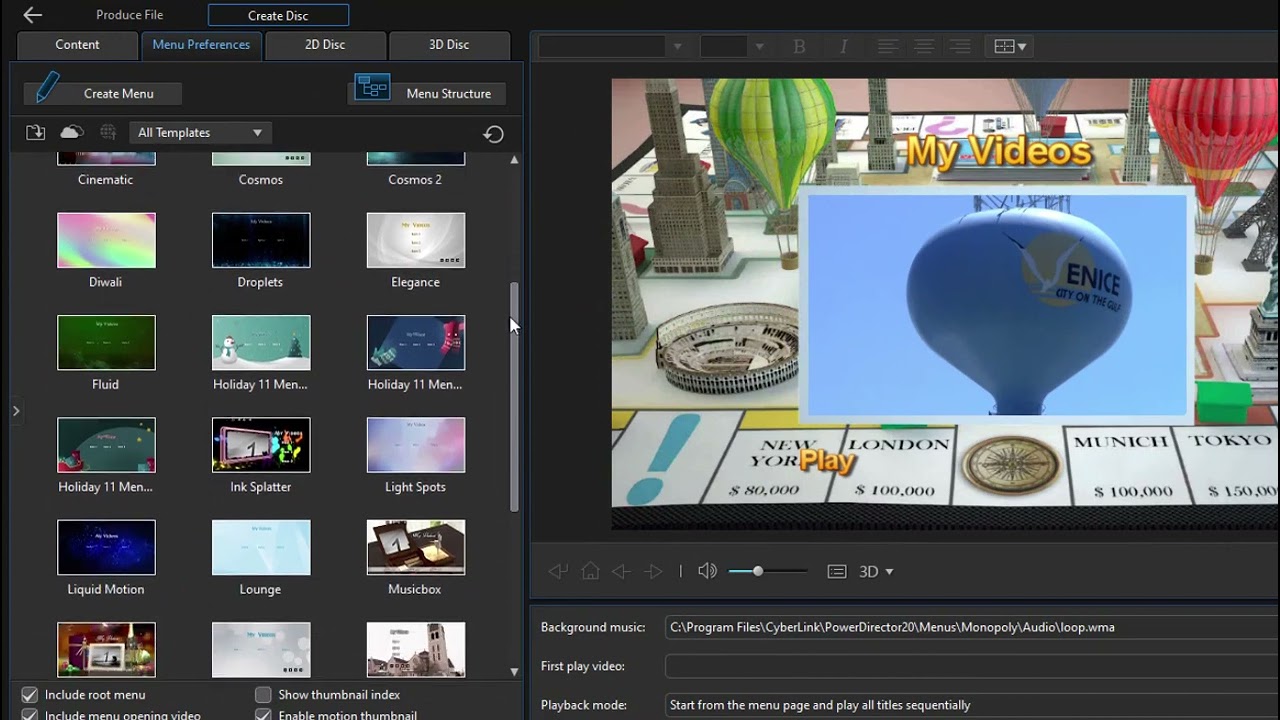Open the Playback mode dropdown
The height and width of the screenshot is (720, 1280).
972,705
